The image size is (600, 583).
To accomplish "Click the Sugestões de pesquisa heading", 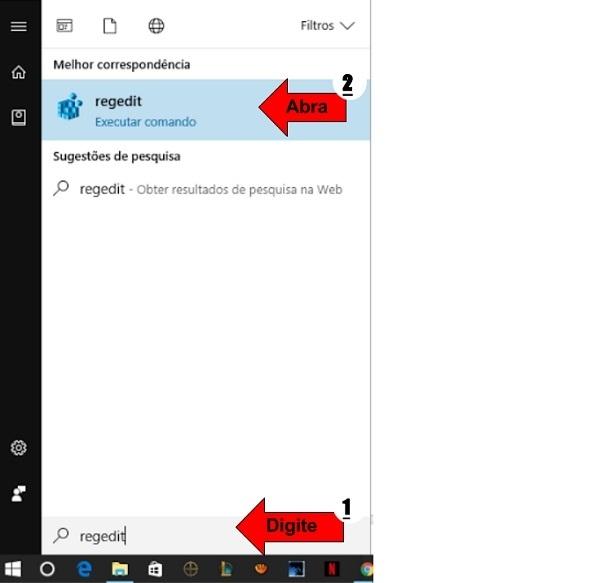I will click(x=117, y=156).
